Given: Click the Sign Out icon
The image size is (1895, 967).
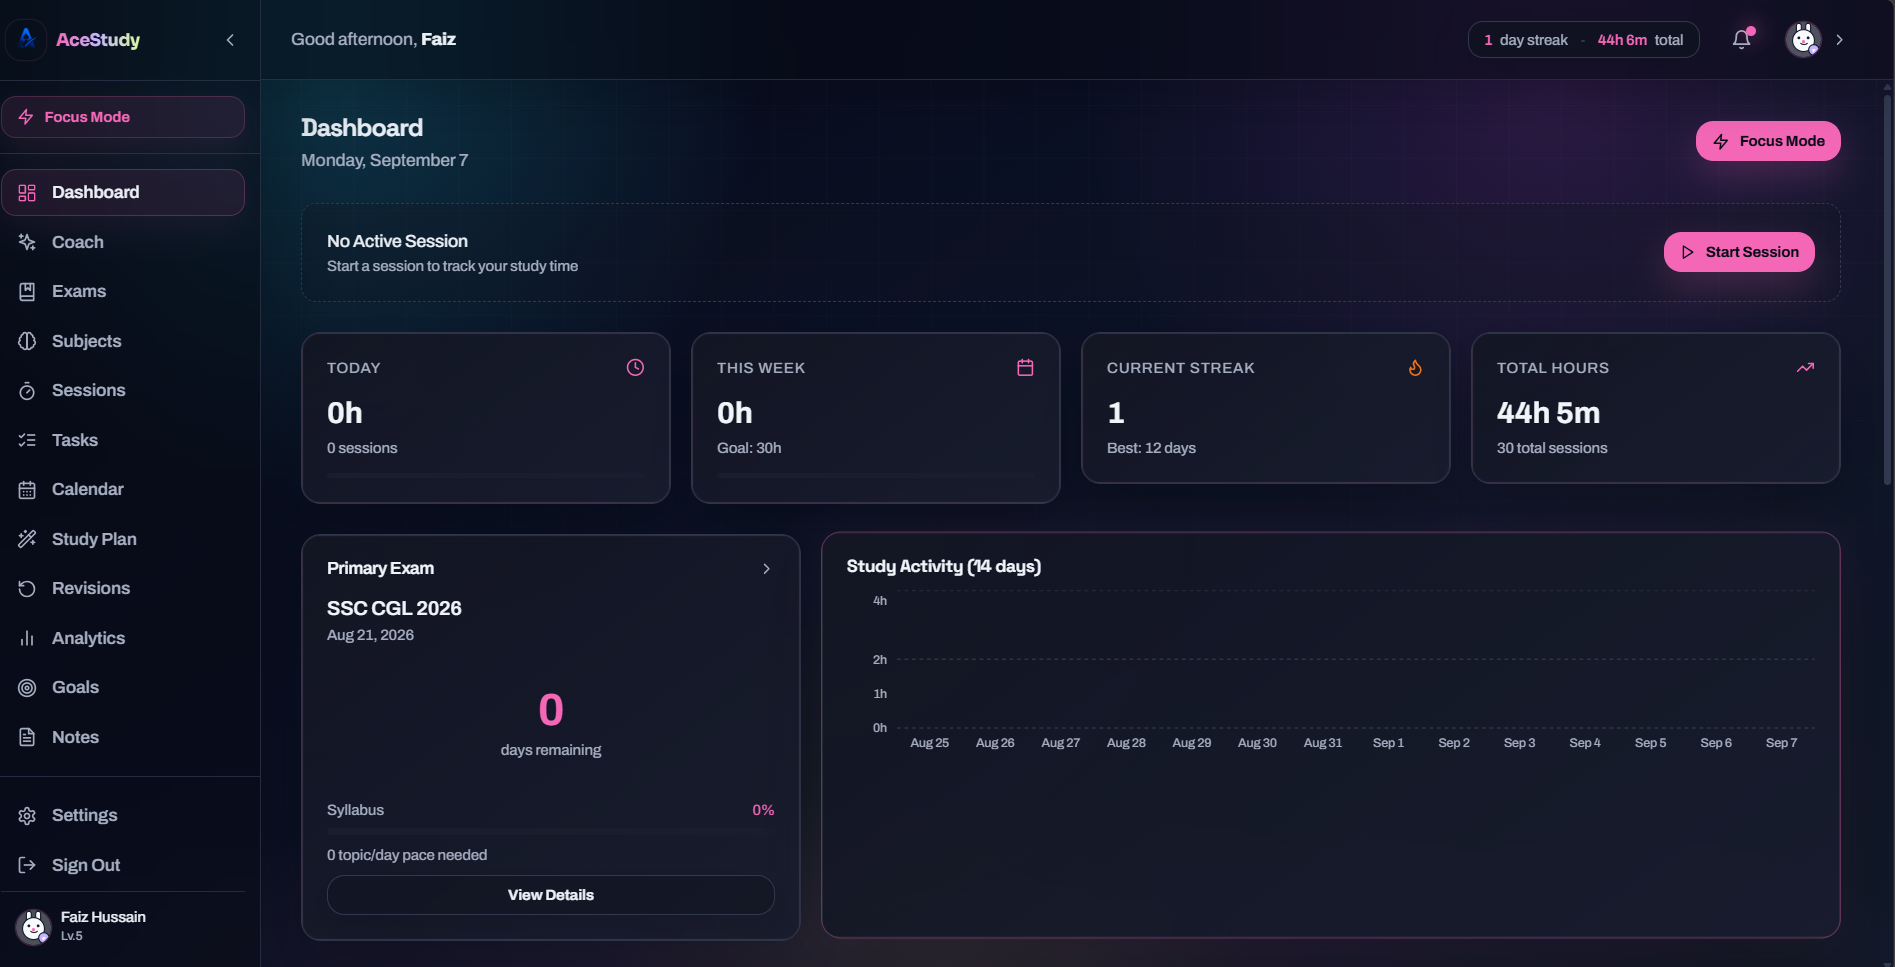Looking at the screenshot, I should [x=27, y=865].
